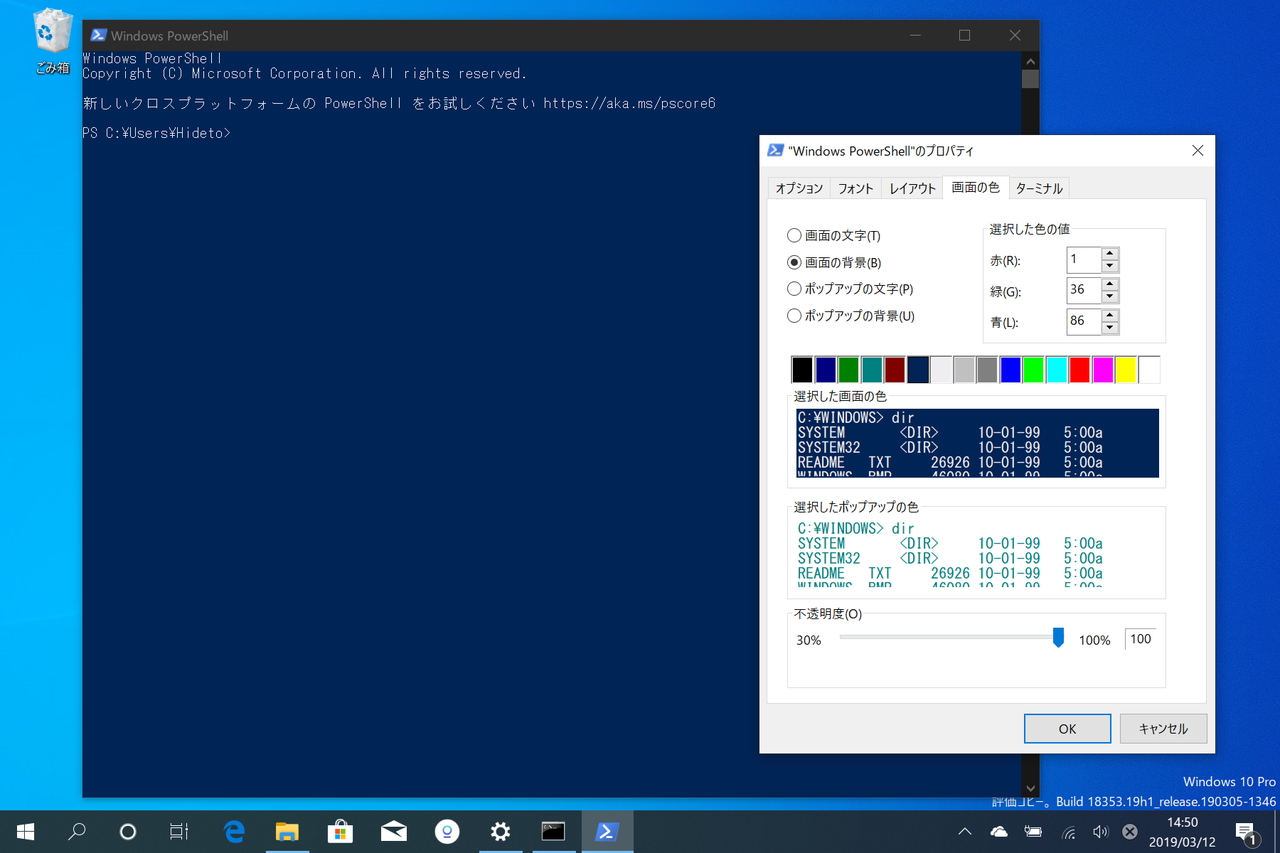Select the red color swatch
The image size is (1280, 853).
[x=1079, y=369]
